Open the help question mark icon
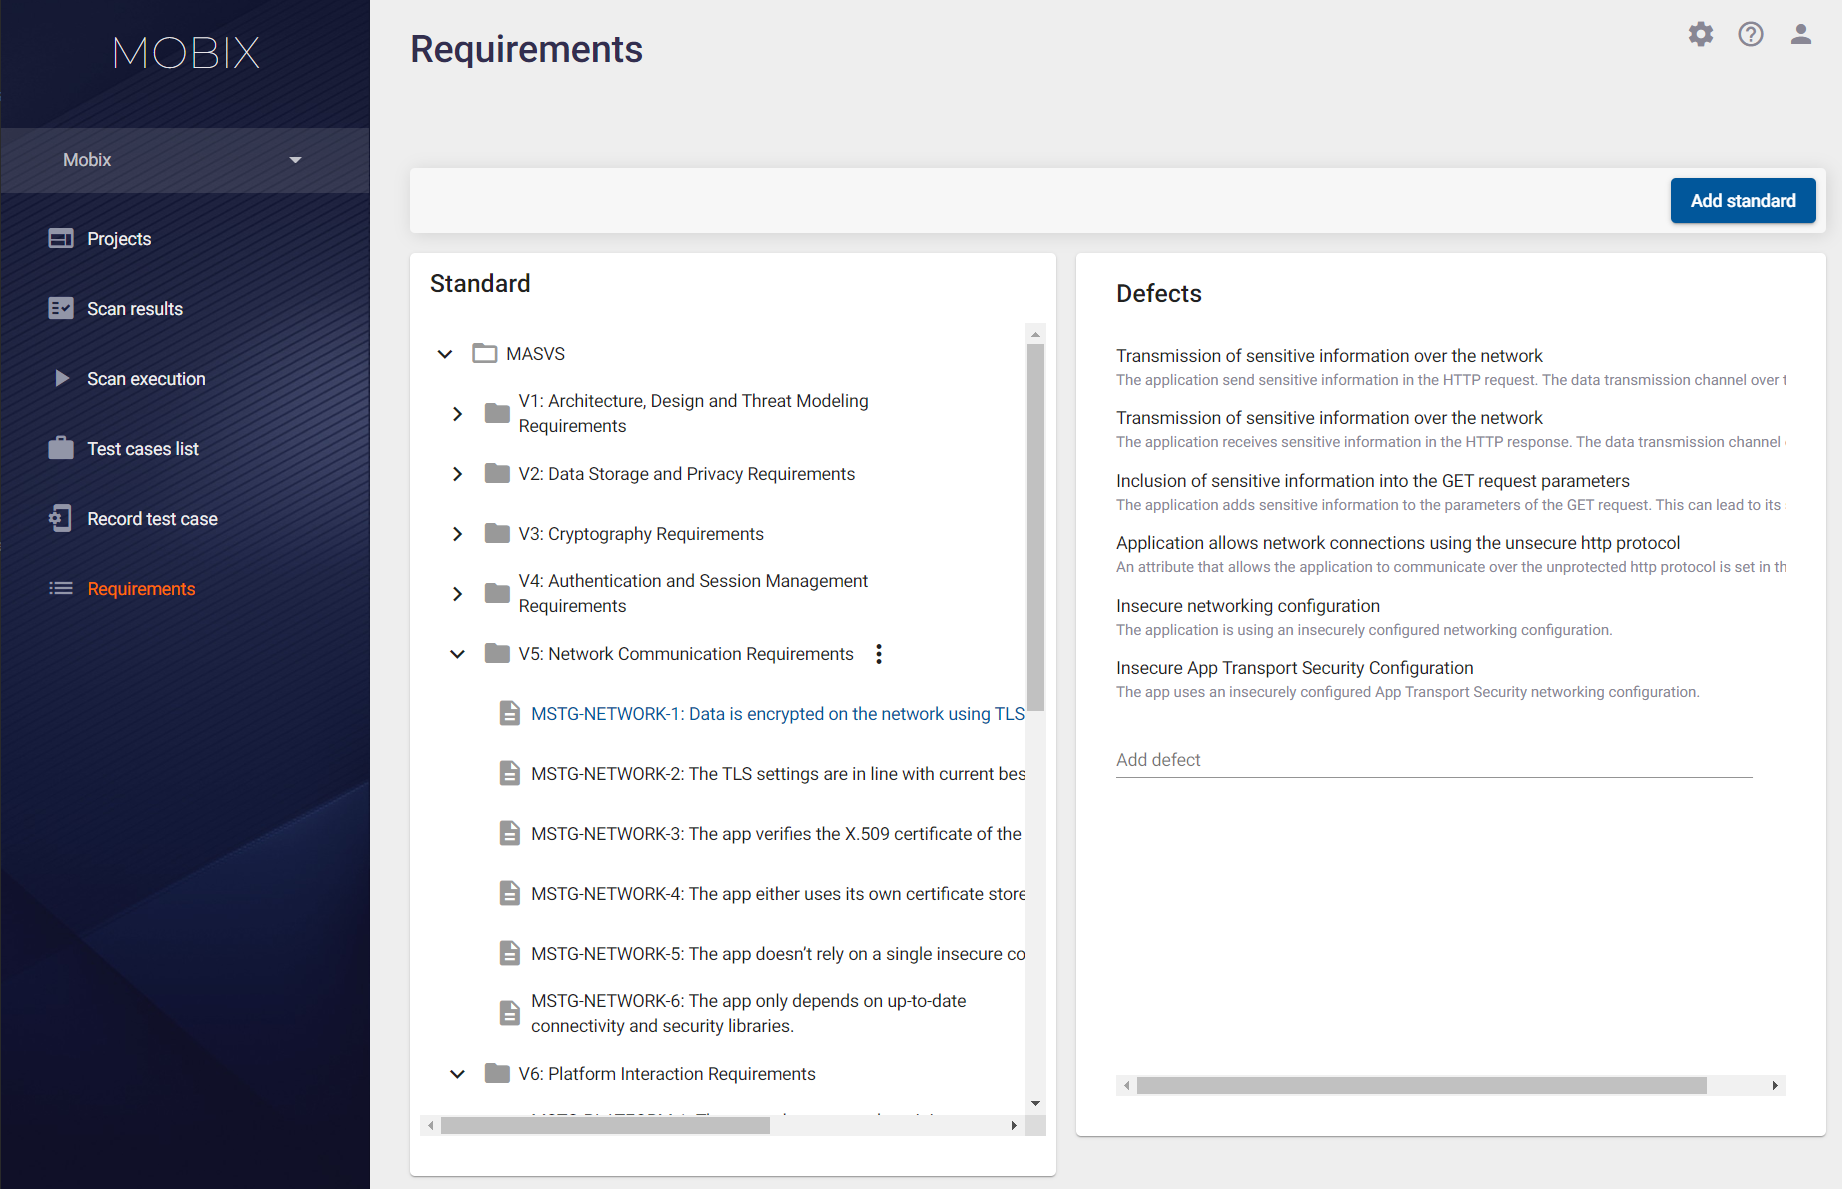This screenshot has height=1189, width=1842. click(1751, 34)
